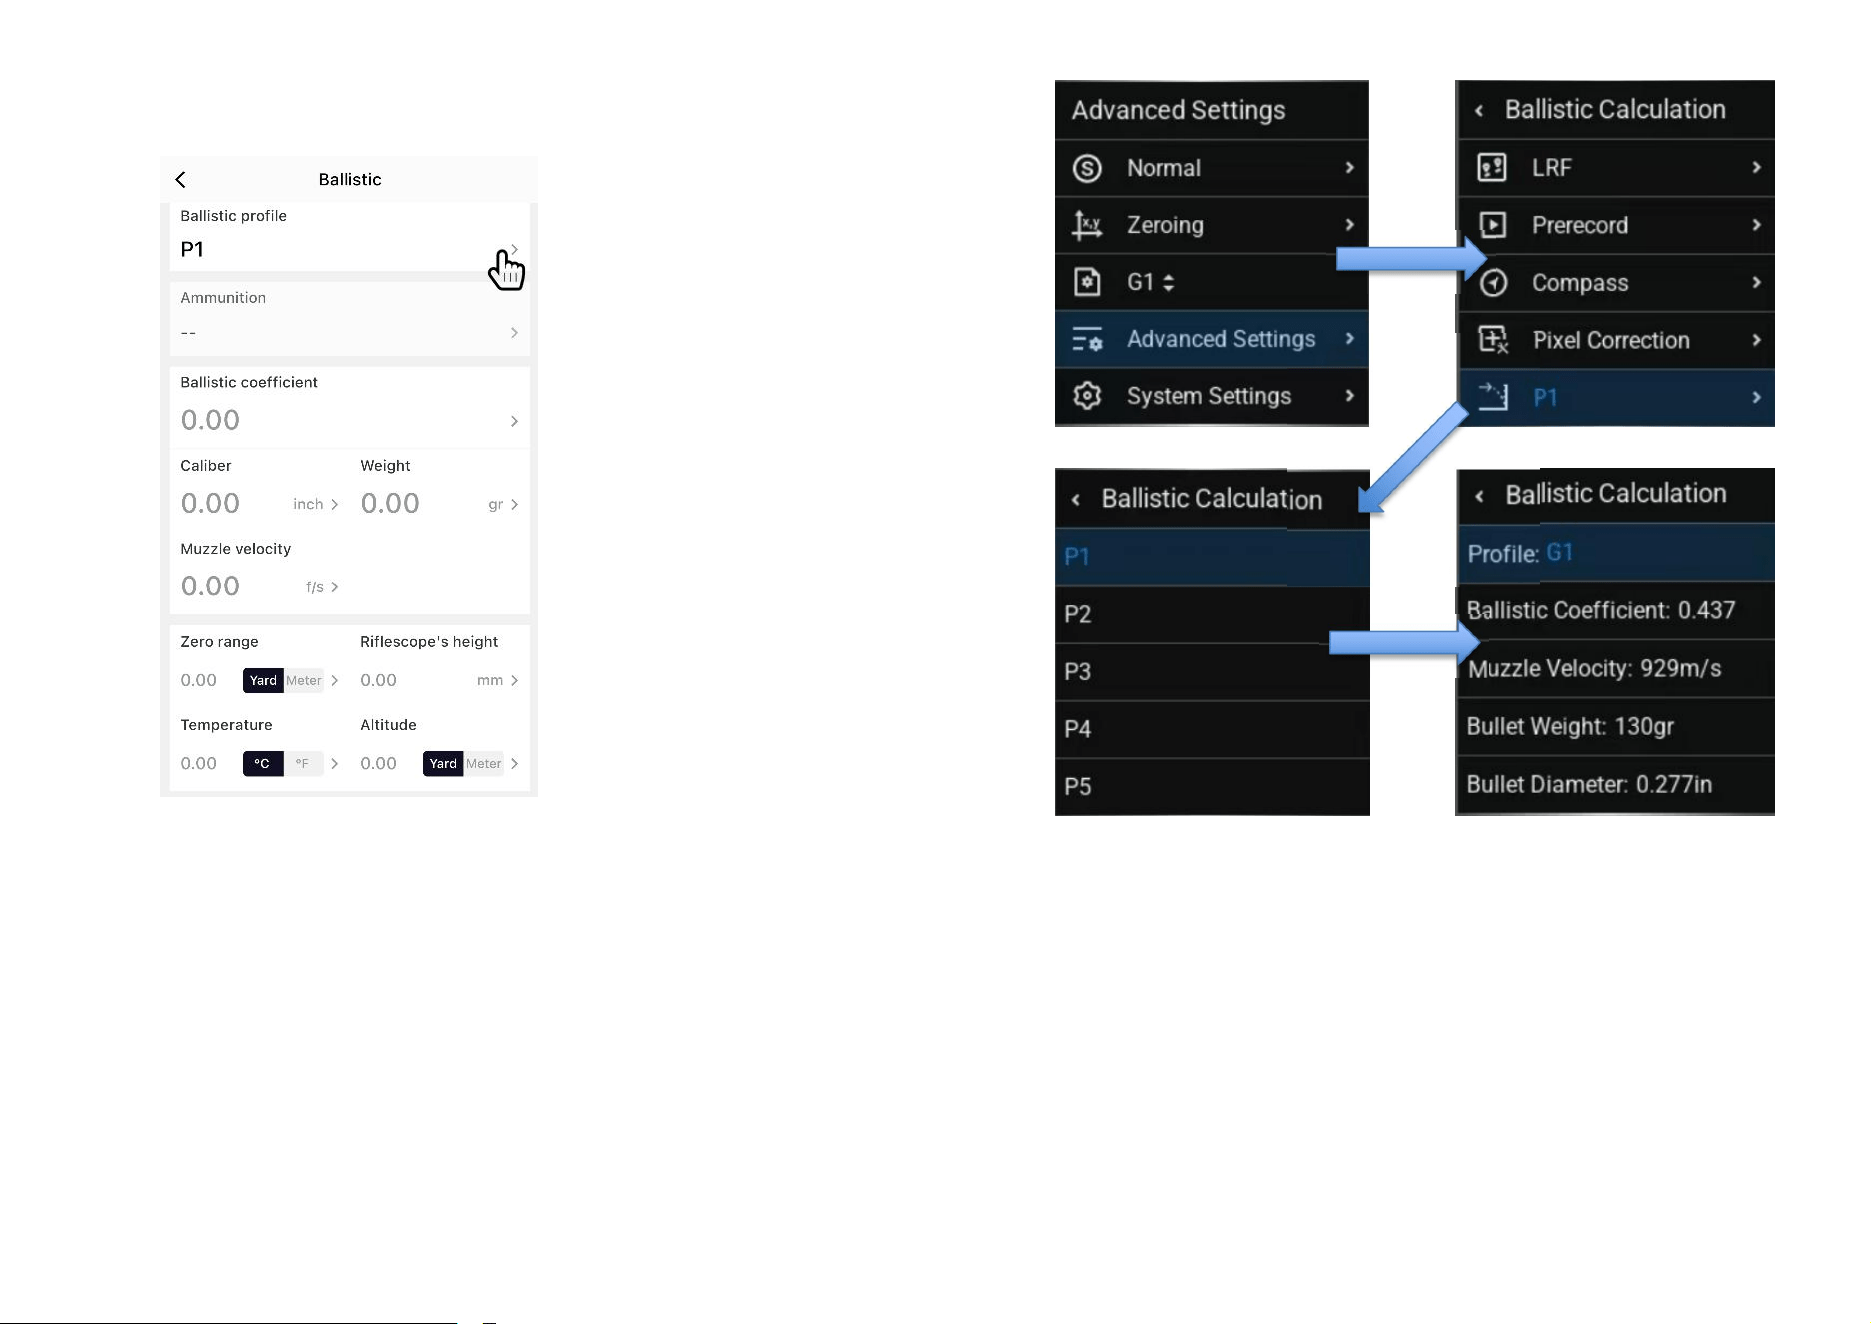This screenshot has width=1871, height=1324.
Task: Click the Zero range 0.00 value
Action: 198,680
